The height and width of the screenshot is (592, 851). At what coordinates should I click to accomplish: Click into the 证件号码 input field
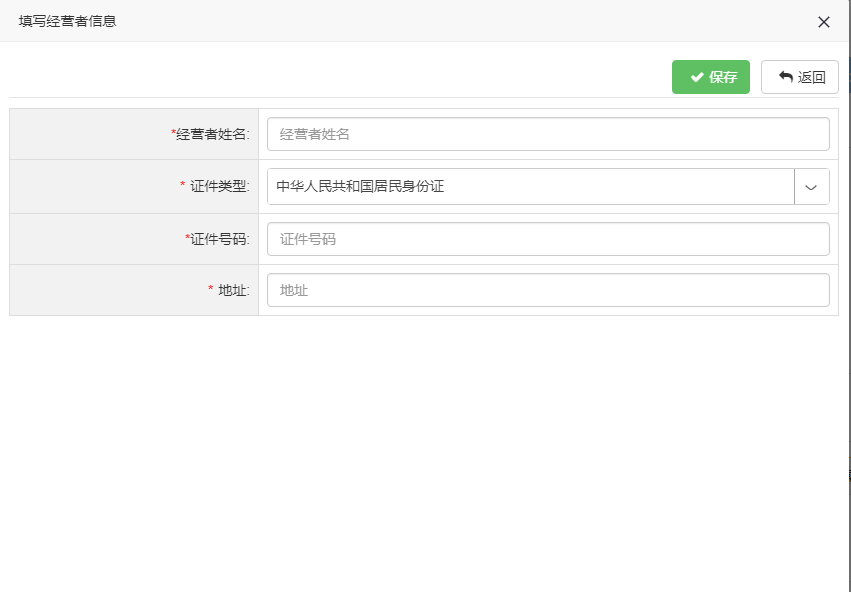click(x=546, y=238)
